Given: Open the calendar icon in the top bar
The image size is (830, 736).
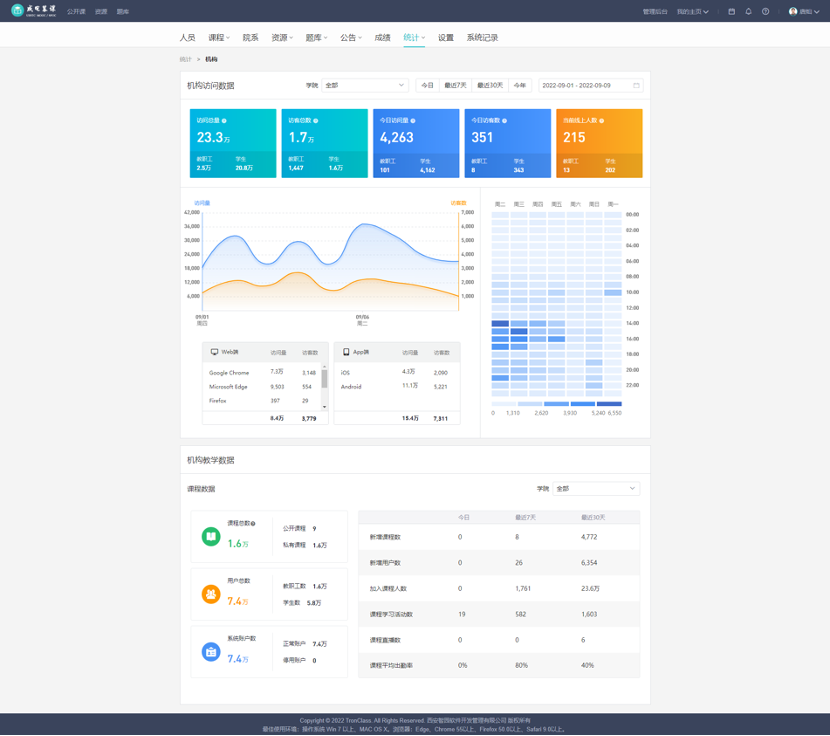Looking at the screenshot, I should click(731, 12).
